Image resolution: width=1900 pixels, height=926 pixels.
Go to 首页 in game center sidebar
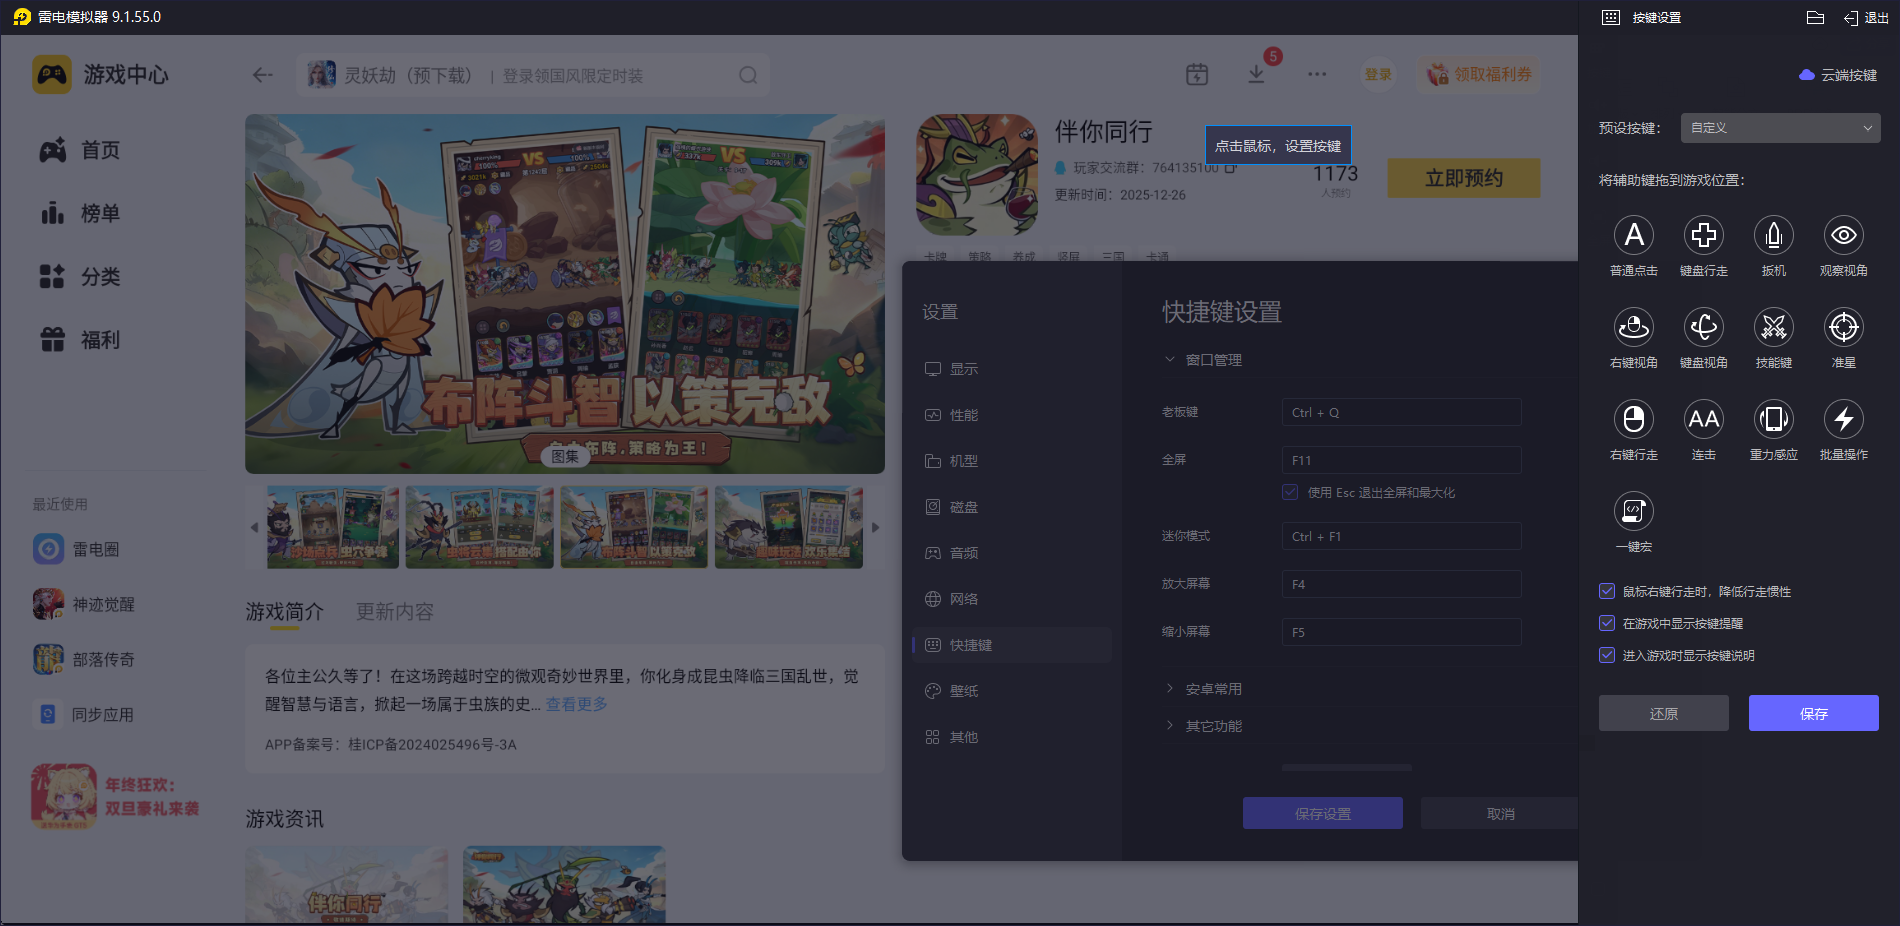[80, 150]
